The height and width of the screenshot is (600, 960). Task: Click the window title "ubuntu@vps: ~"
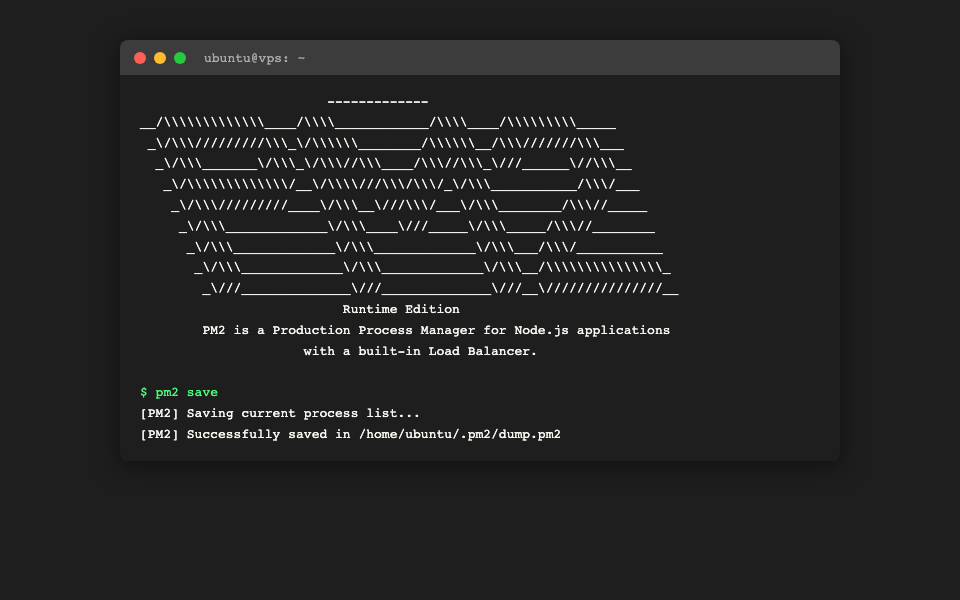(x=254, y=58)
